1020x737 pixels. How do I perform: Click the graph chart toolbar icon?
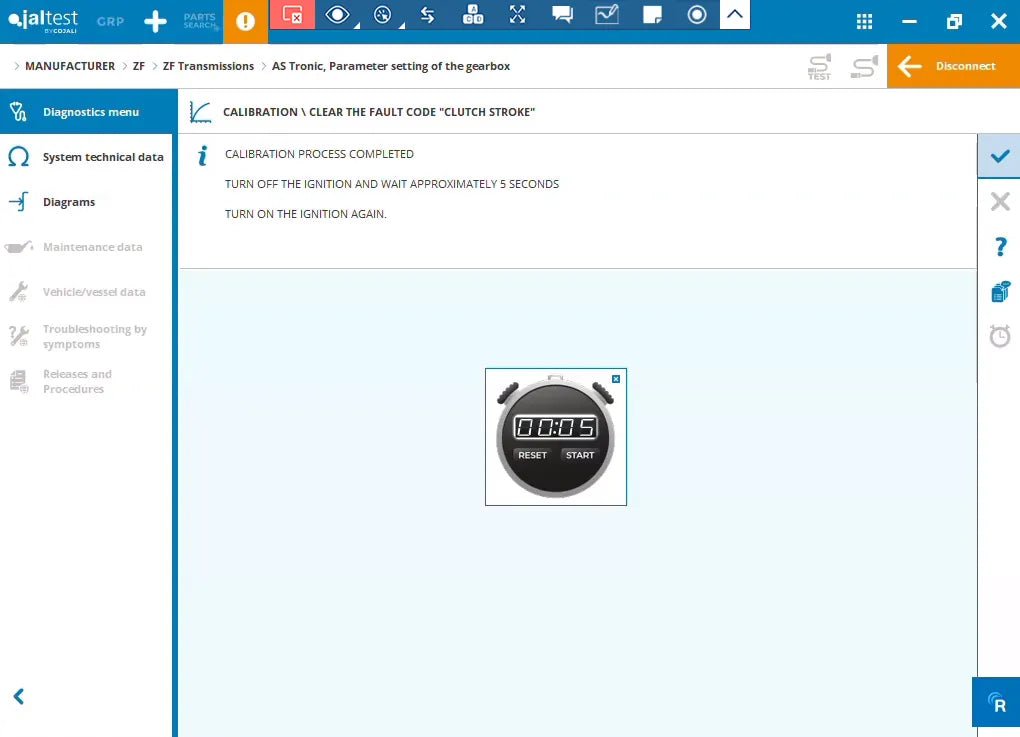(606, 15)
